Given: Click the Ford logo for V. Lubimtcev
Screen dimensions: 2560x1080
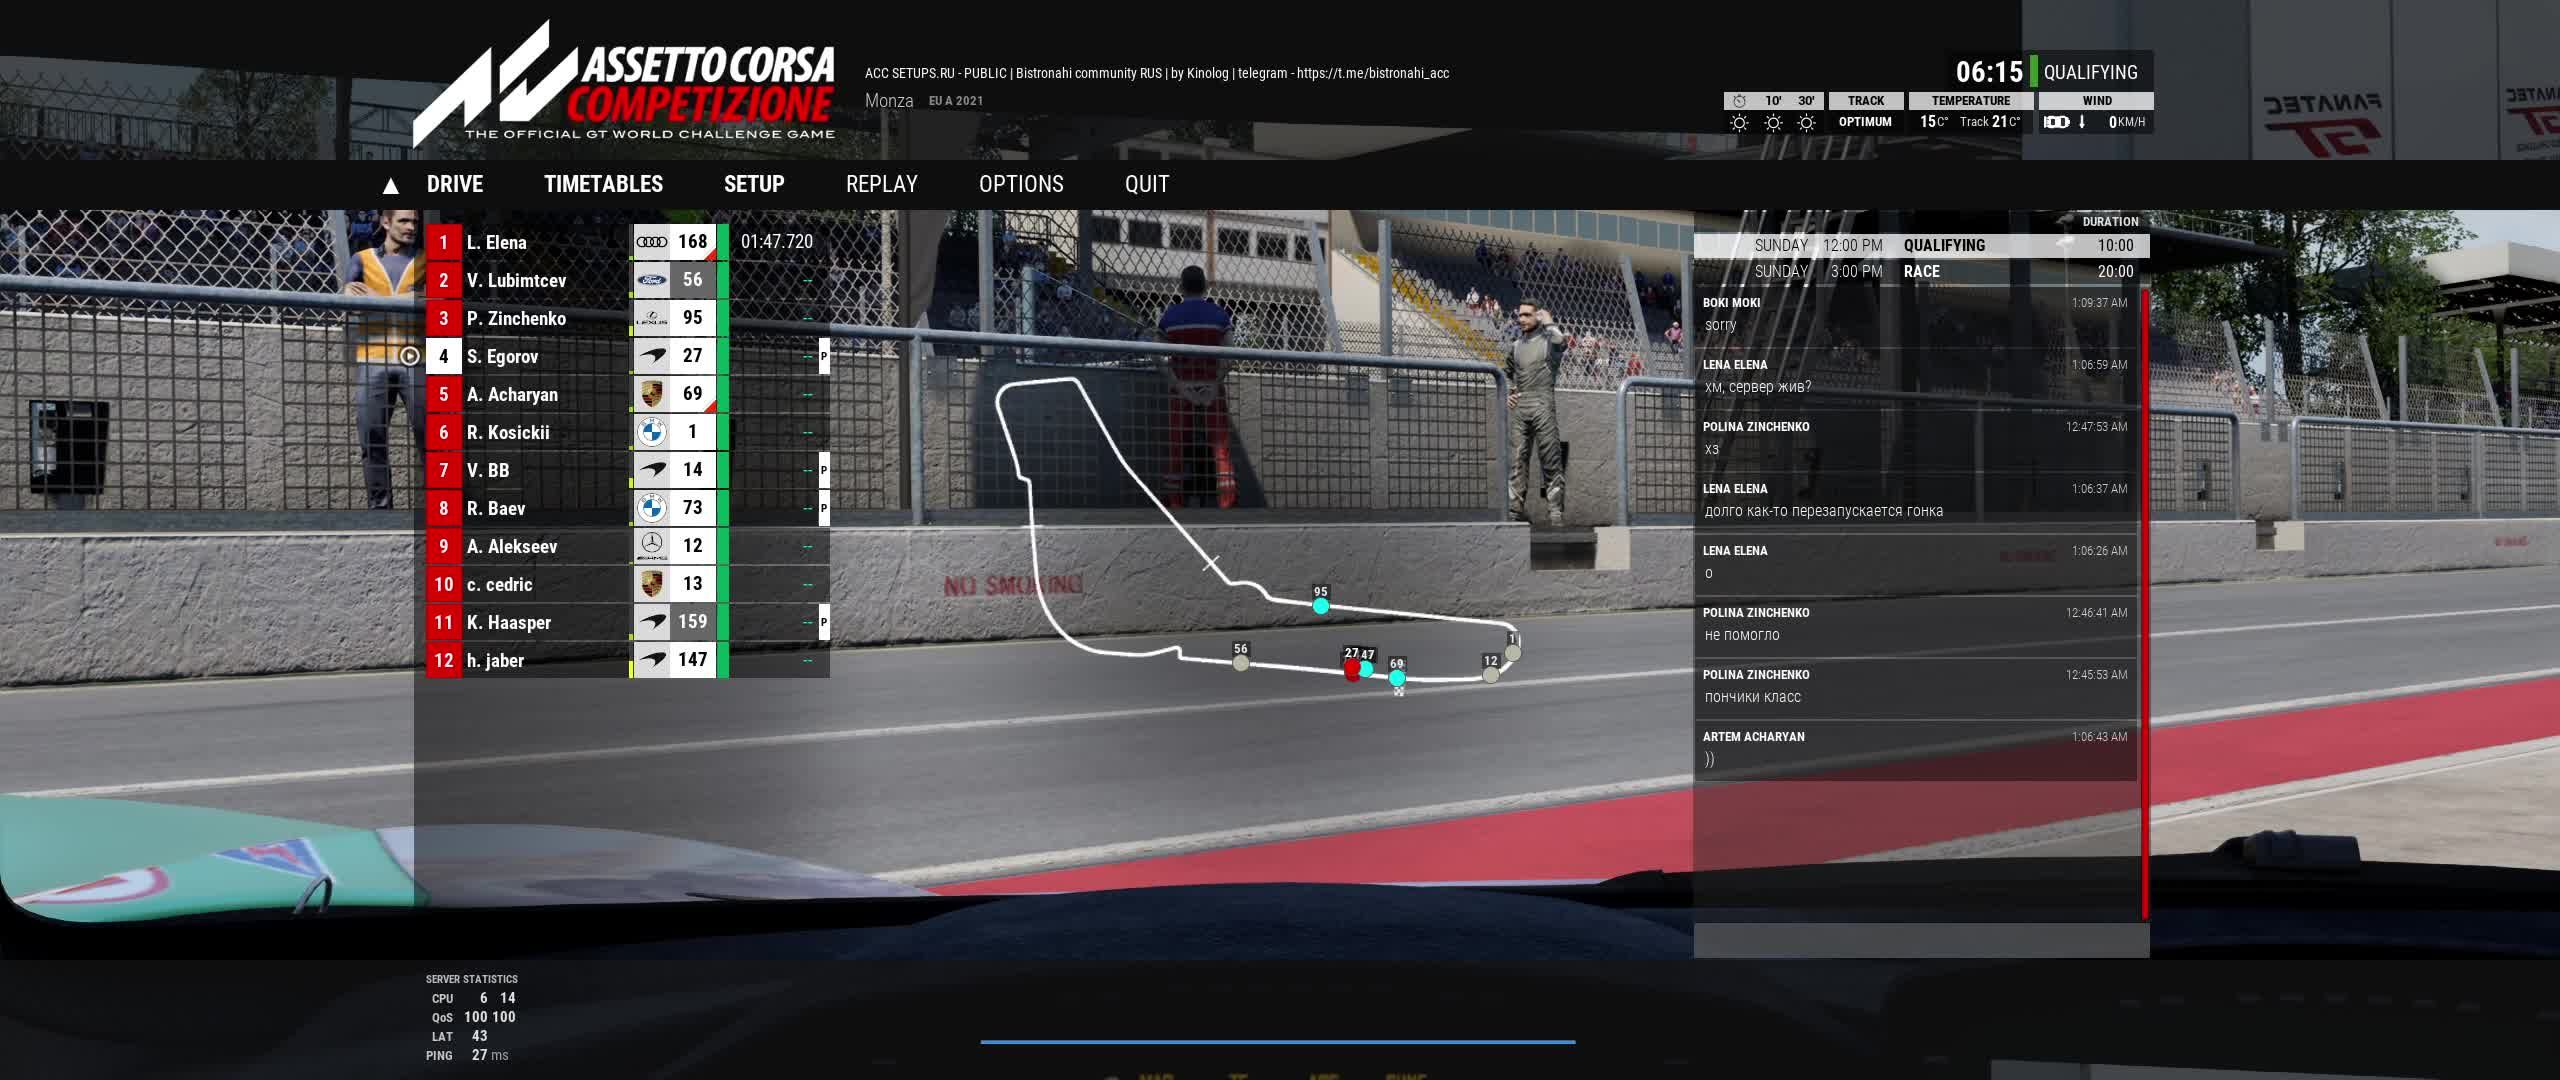Looking at the screenshot, I should point(651,280).
